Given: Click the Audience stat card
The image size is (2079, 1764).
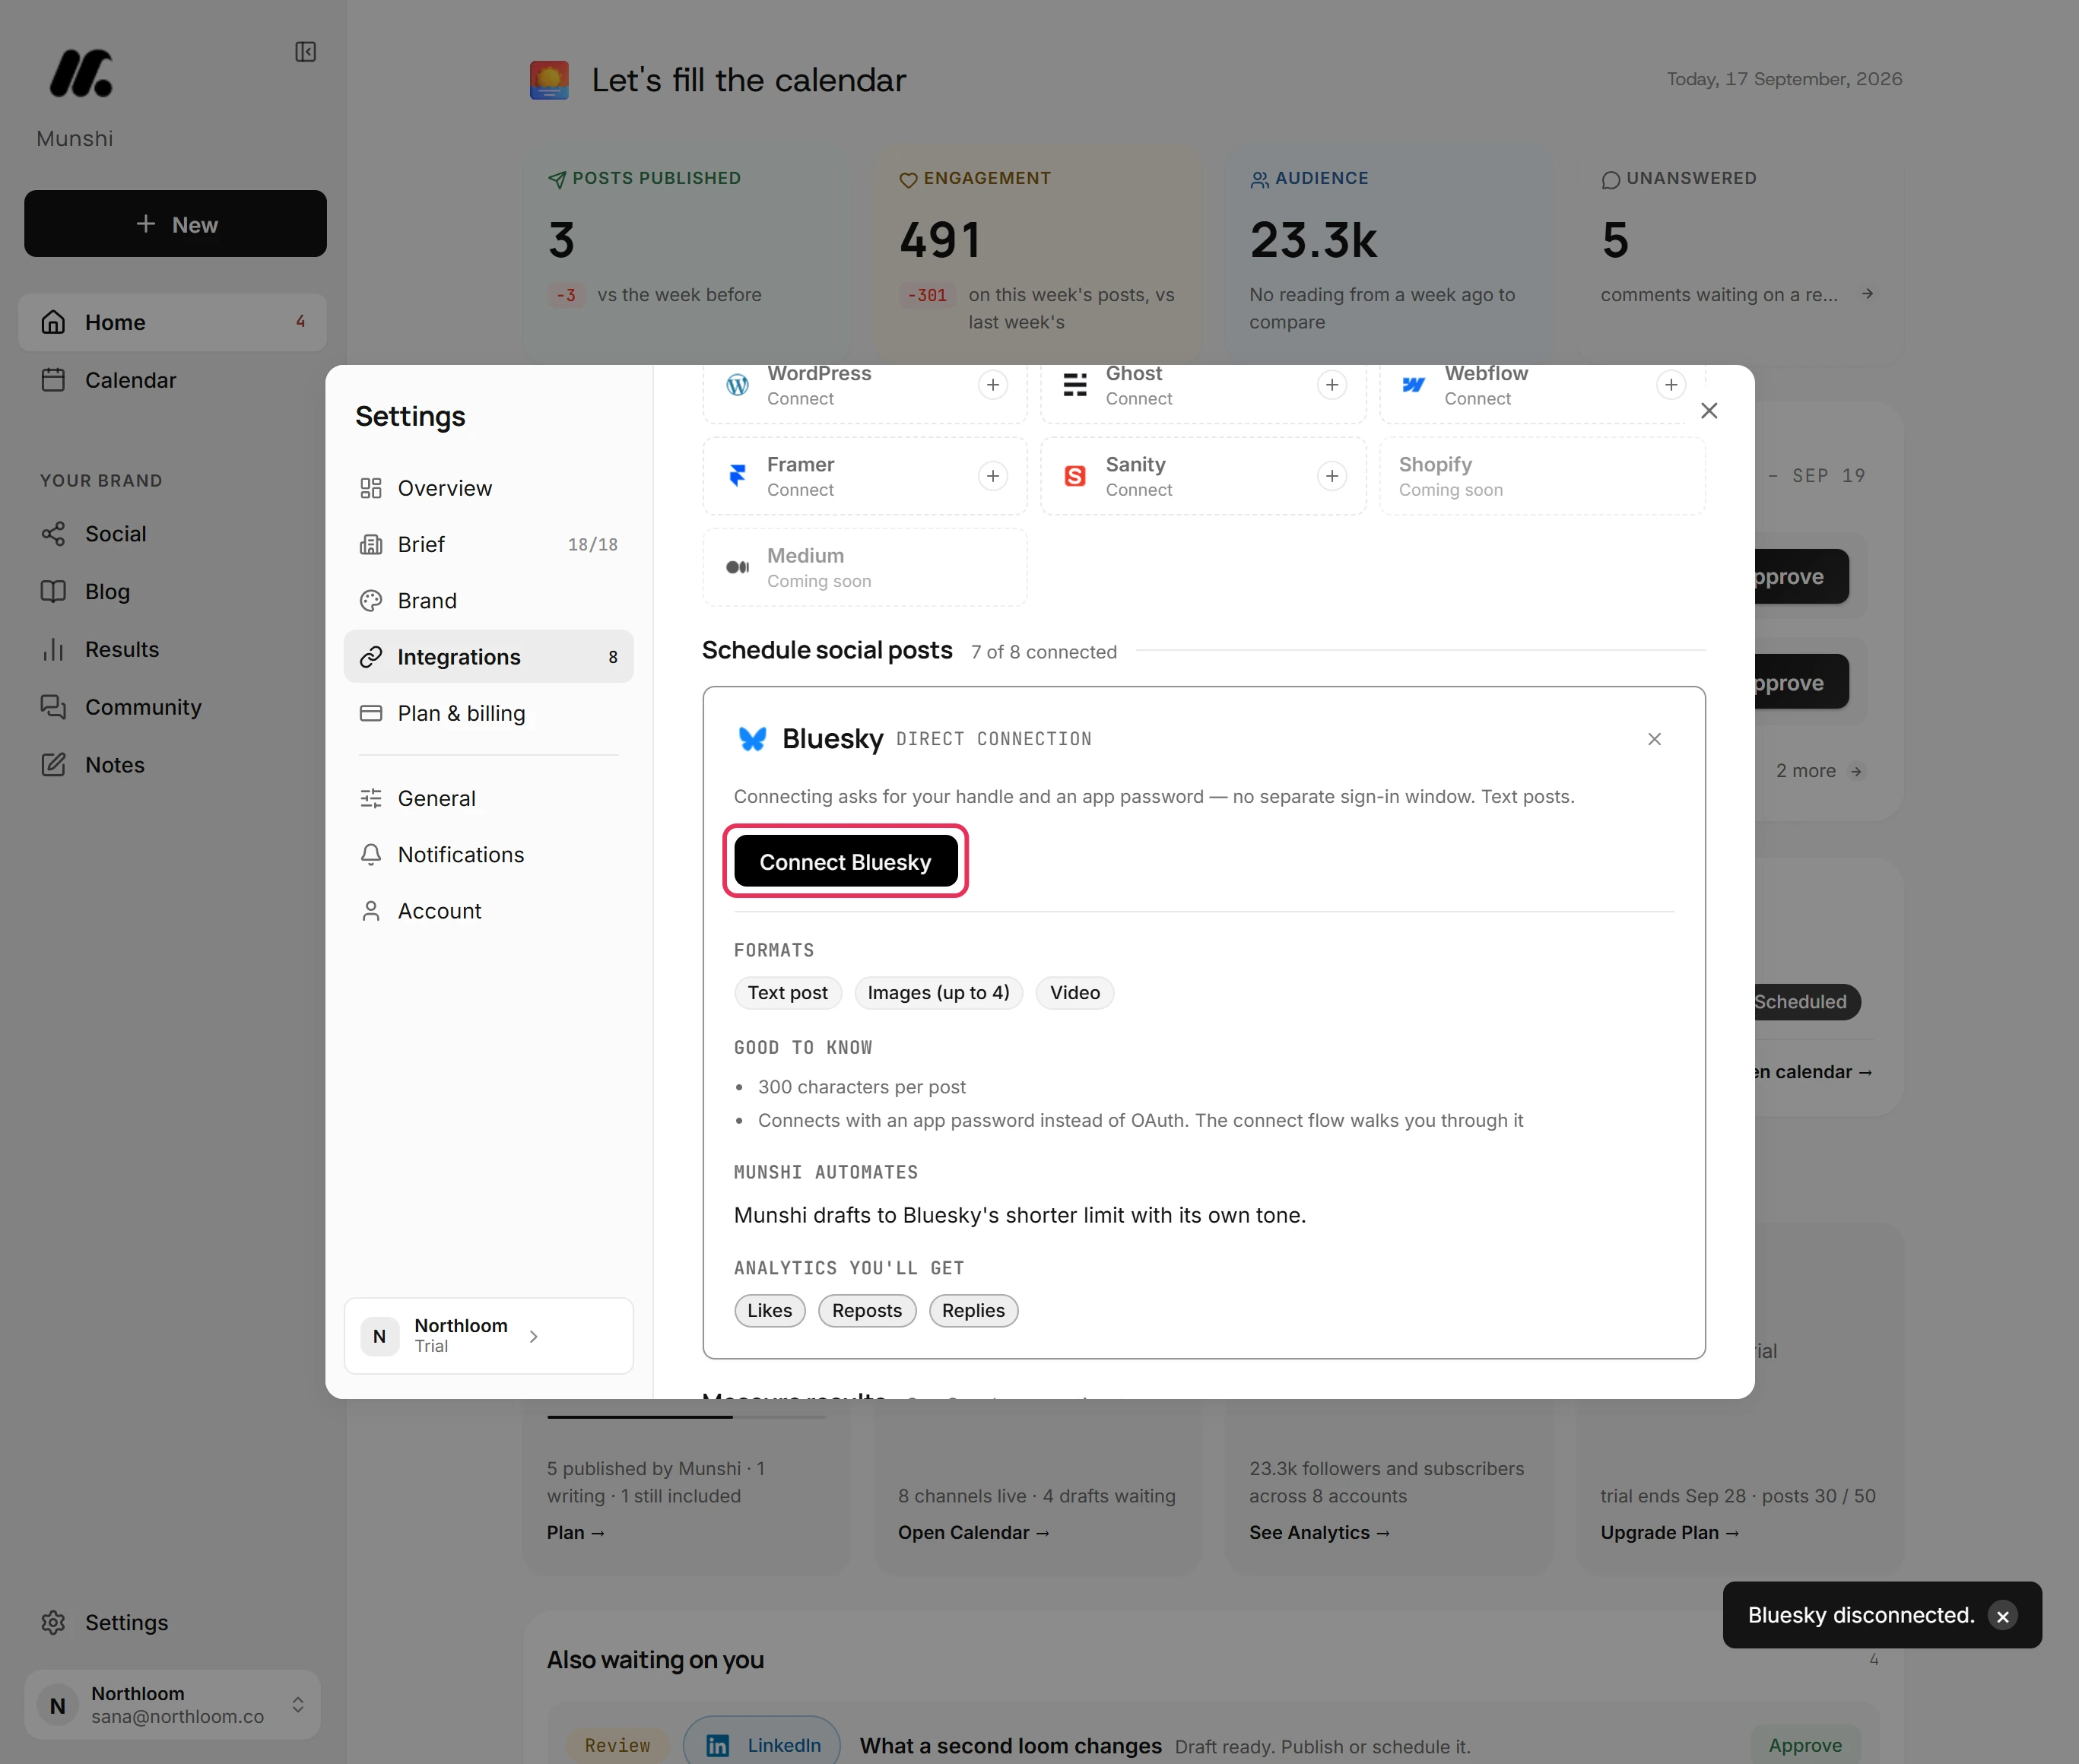Looking at the screenshot, I should (x=1389, y=255).
